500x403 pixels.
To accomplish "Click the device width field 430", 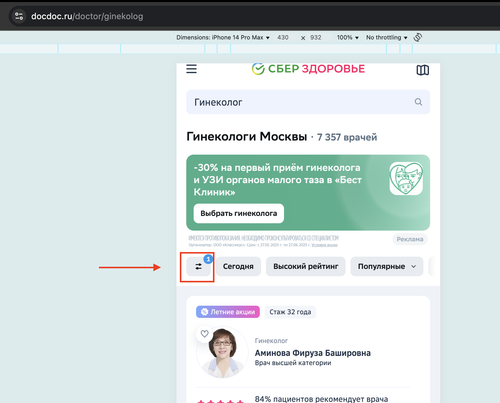I will pyautogui.click(x=283, y=37).
